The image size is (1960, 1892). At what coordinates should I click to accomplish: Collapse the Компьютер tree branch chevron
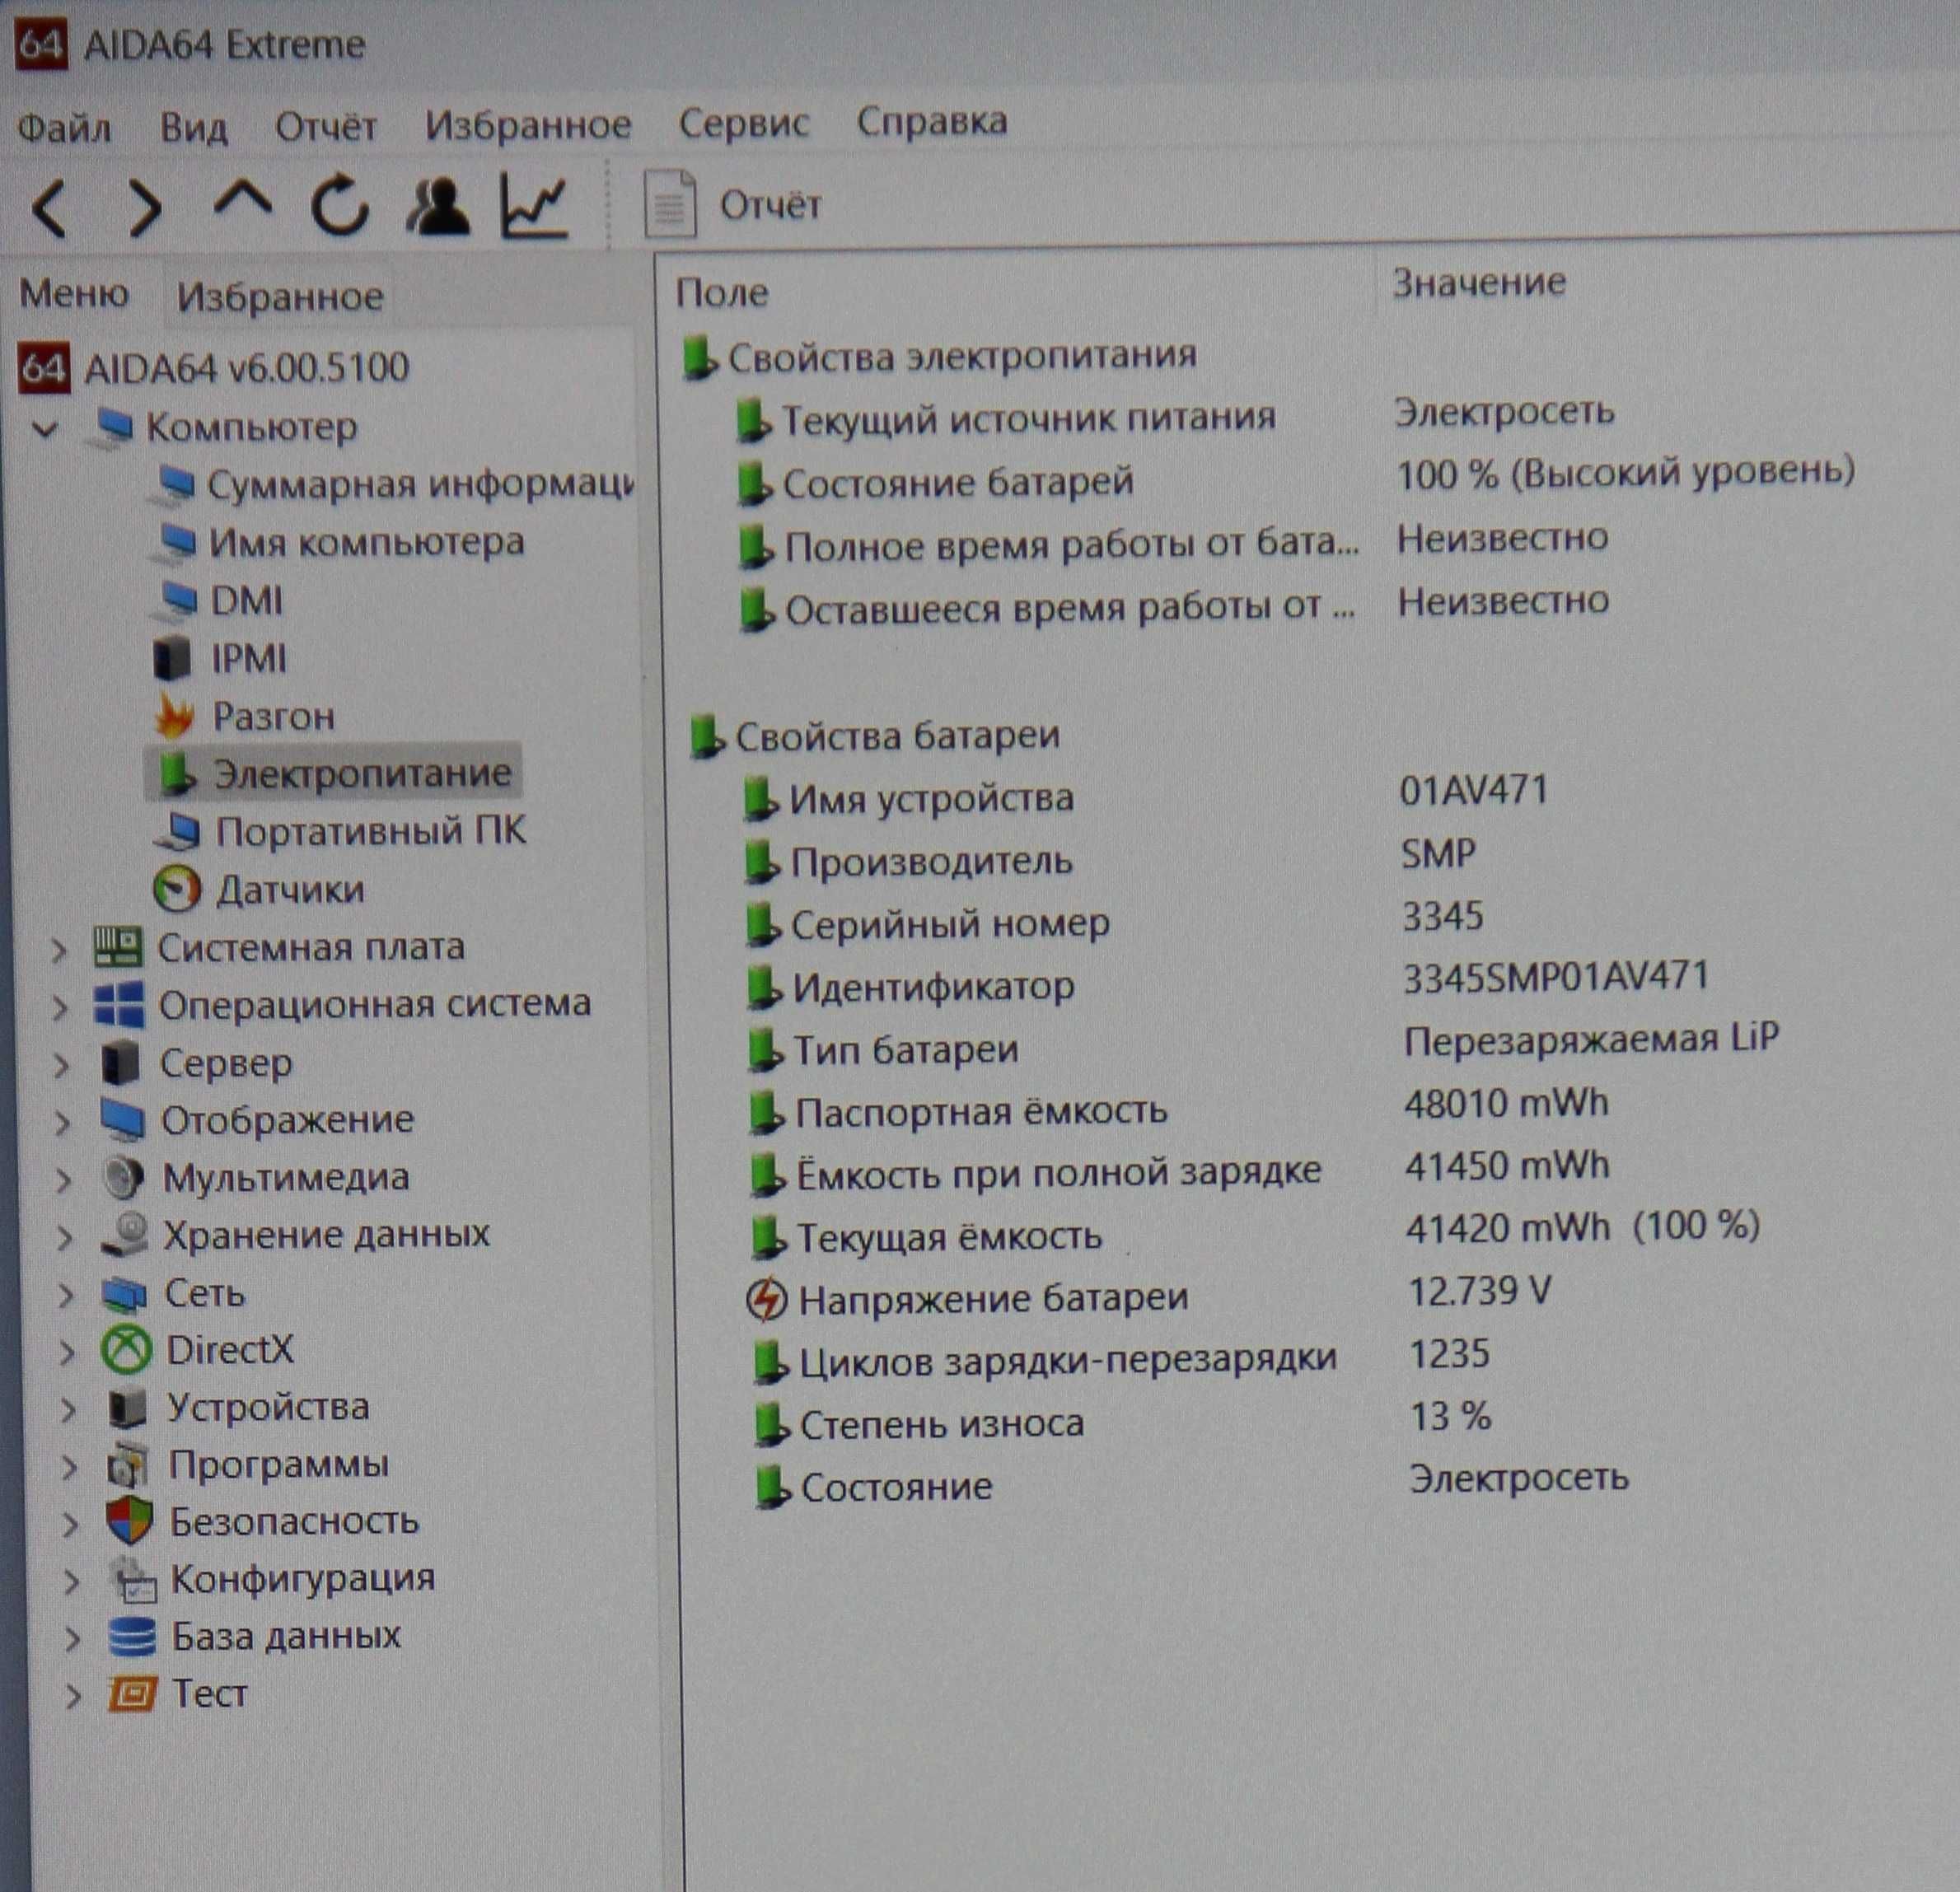[45, 429]
